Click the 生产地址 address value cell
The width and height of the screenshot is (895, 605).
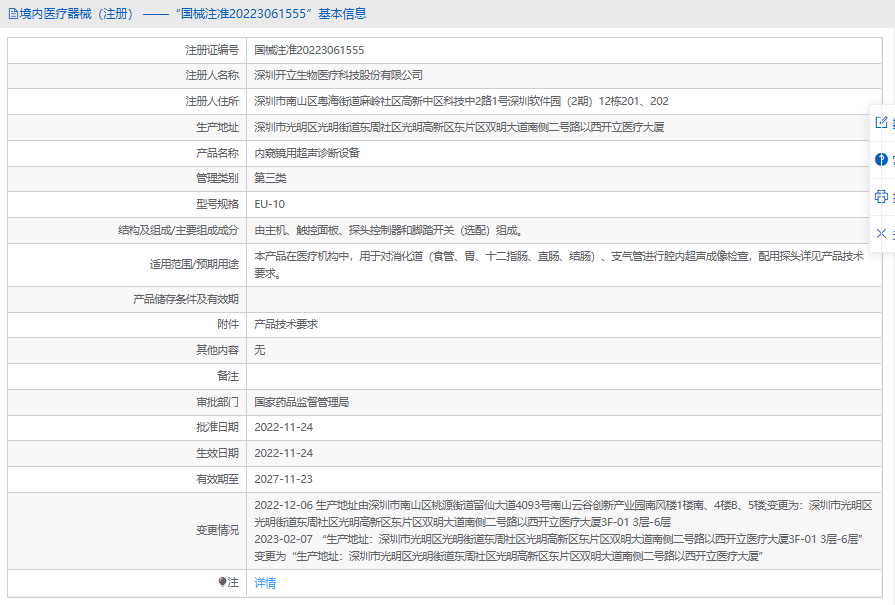(x=564, y=127)
